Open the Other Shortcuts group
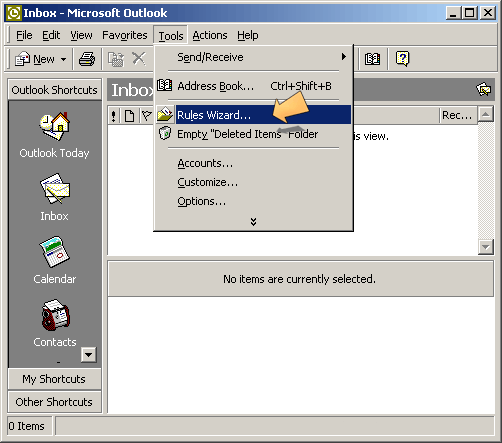Viewport: 502px width, 443px height. [54, 402]
